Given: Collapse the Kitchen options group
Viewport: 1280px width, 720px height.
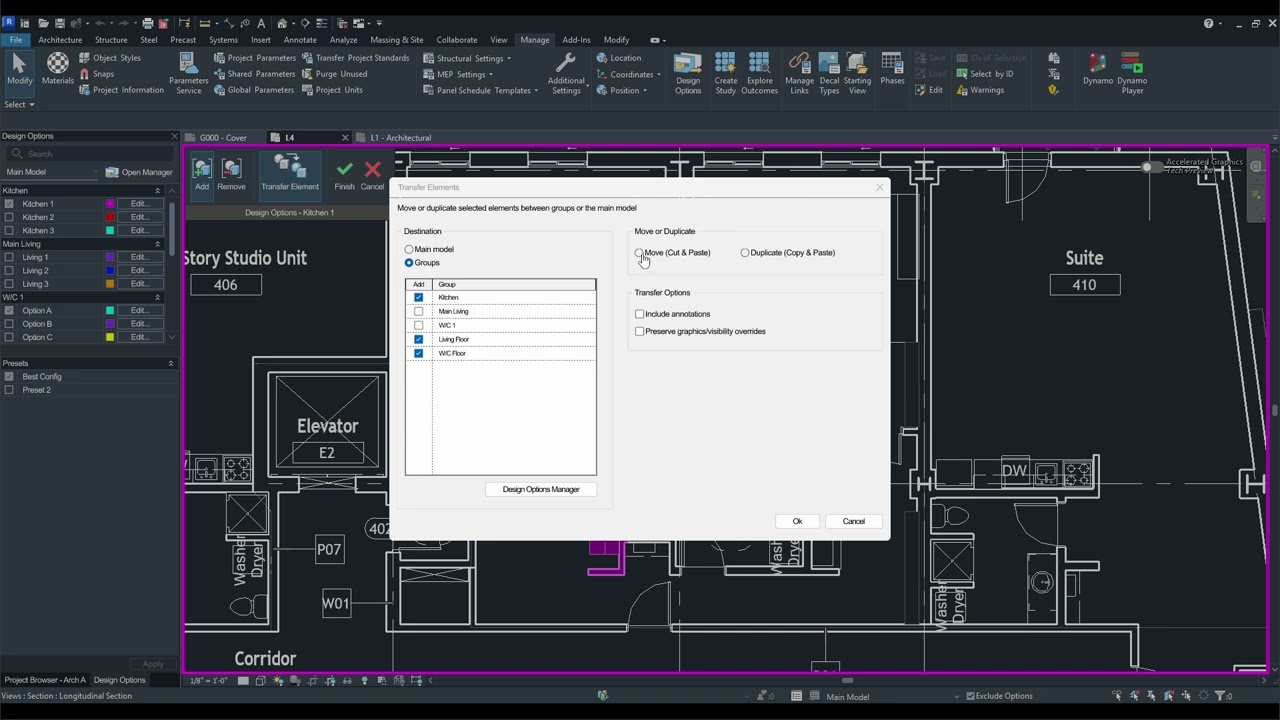Looking at the screenshot, I should pyautogui.click(x=157, y=191).
